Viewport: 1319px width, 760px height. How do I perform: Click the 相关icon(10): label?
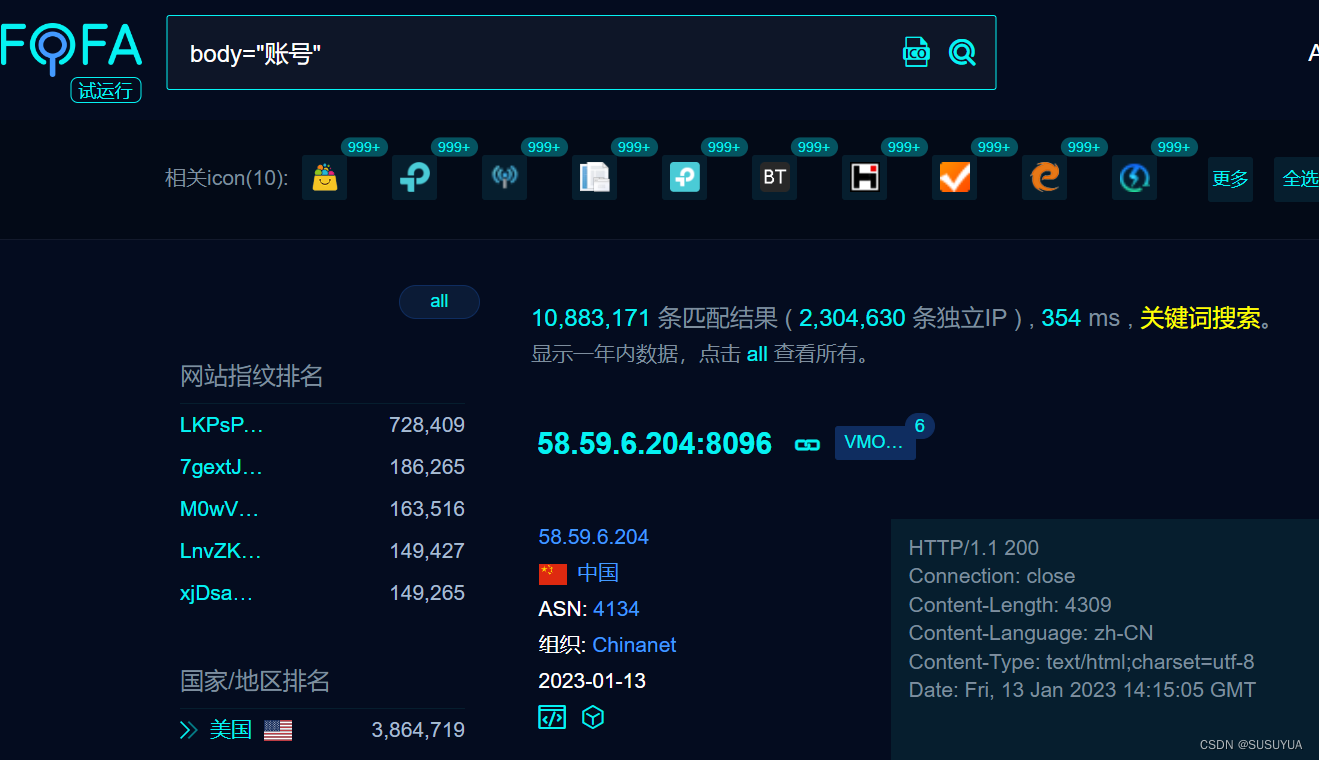227,178
